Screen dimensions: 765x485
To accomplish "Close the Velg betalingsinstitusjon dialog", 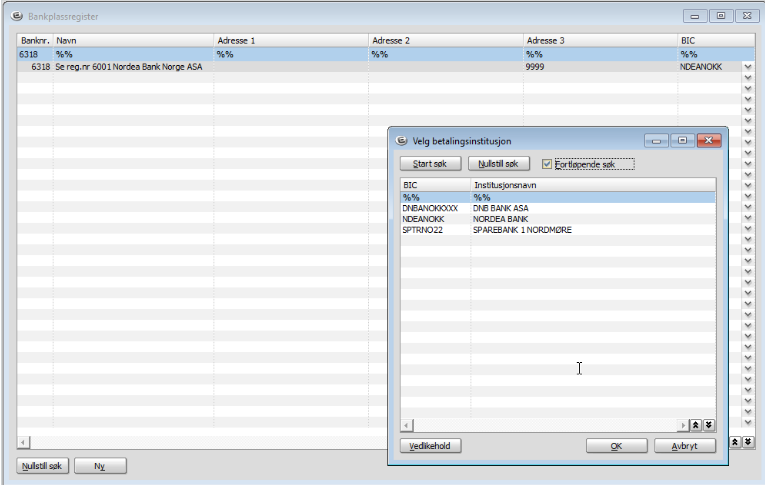I will coord(709,141).
